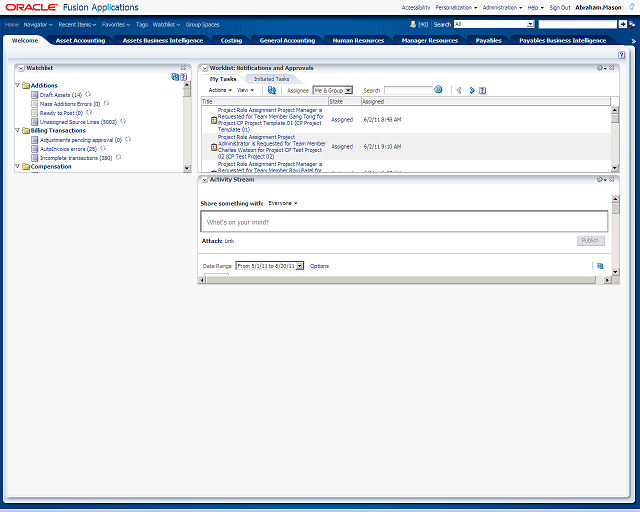Open the Share with Everyone dropdown
Image resolution: width=640 pixels, height=512 pixels.
pyautogui.click(x=284, y=203)
